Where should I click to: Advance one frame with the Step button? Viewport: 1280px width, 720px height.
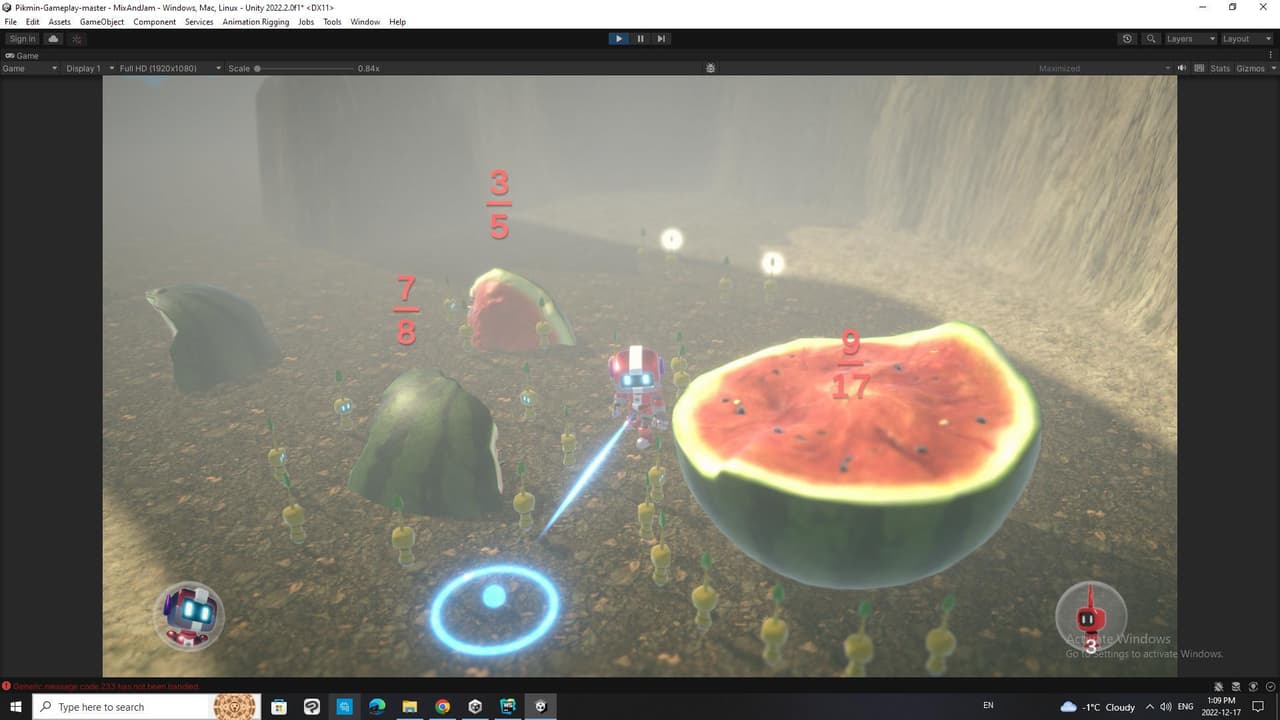661,39
